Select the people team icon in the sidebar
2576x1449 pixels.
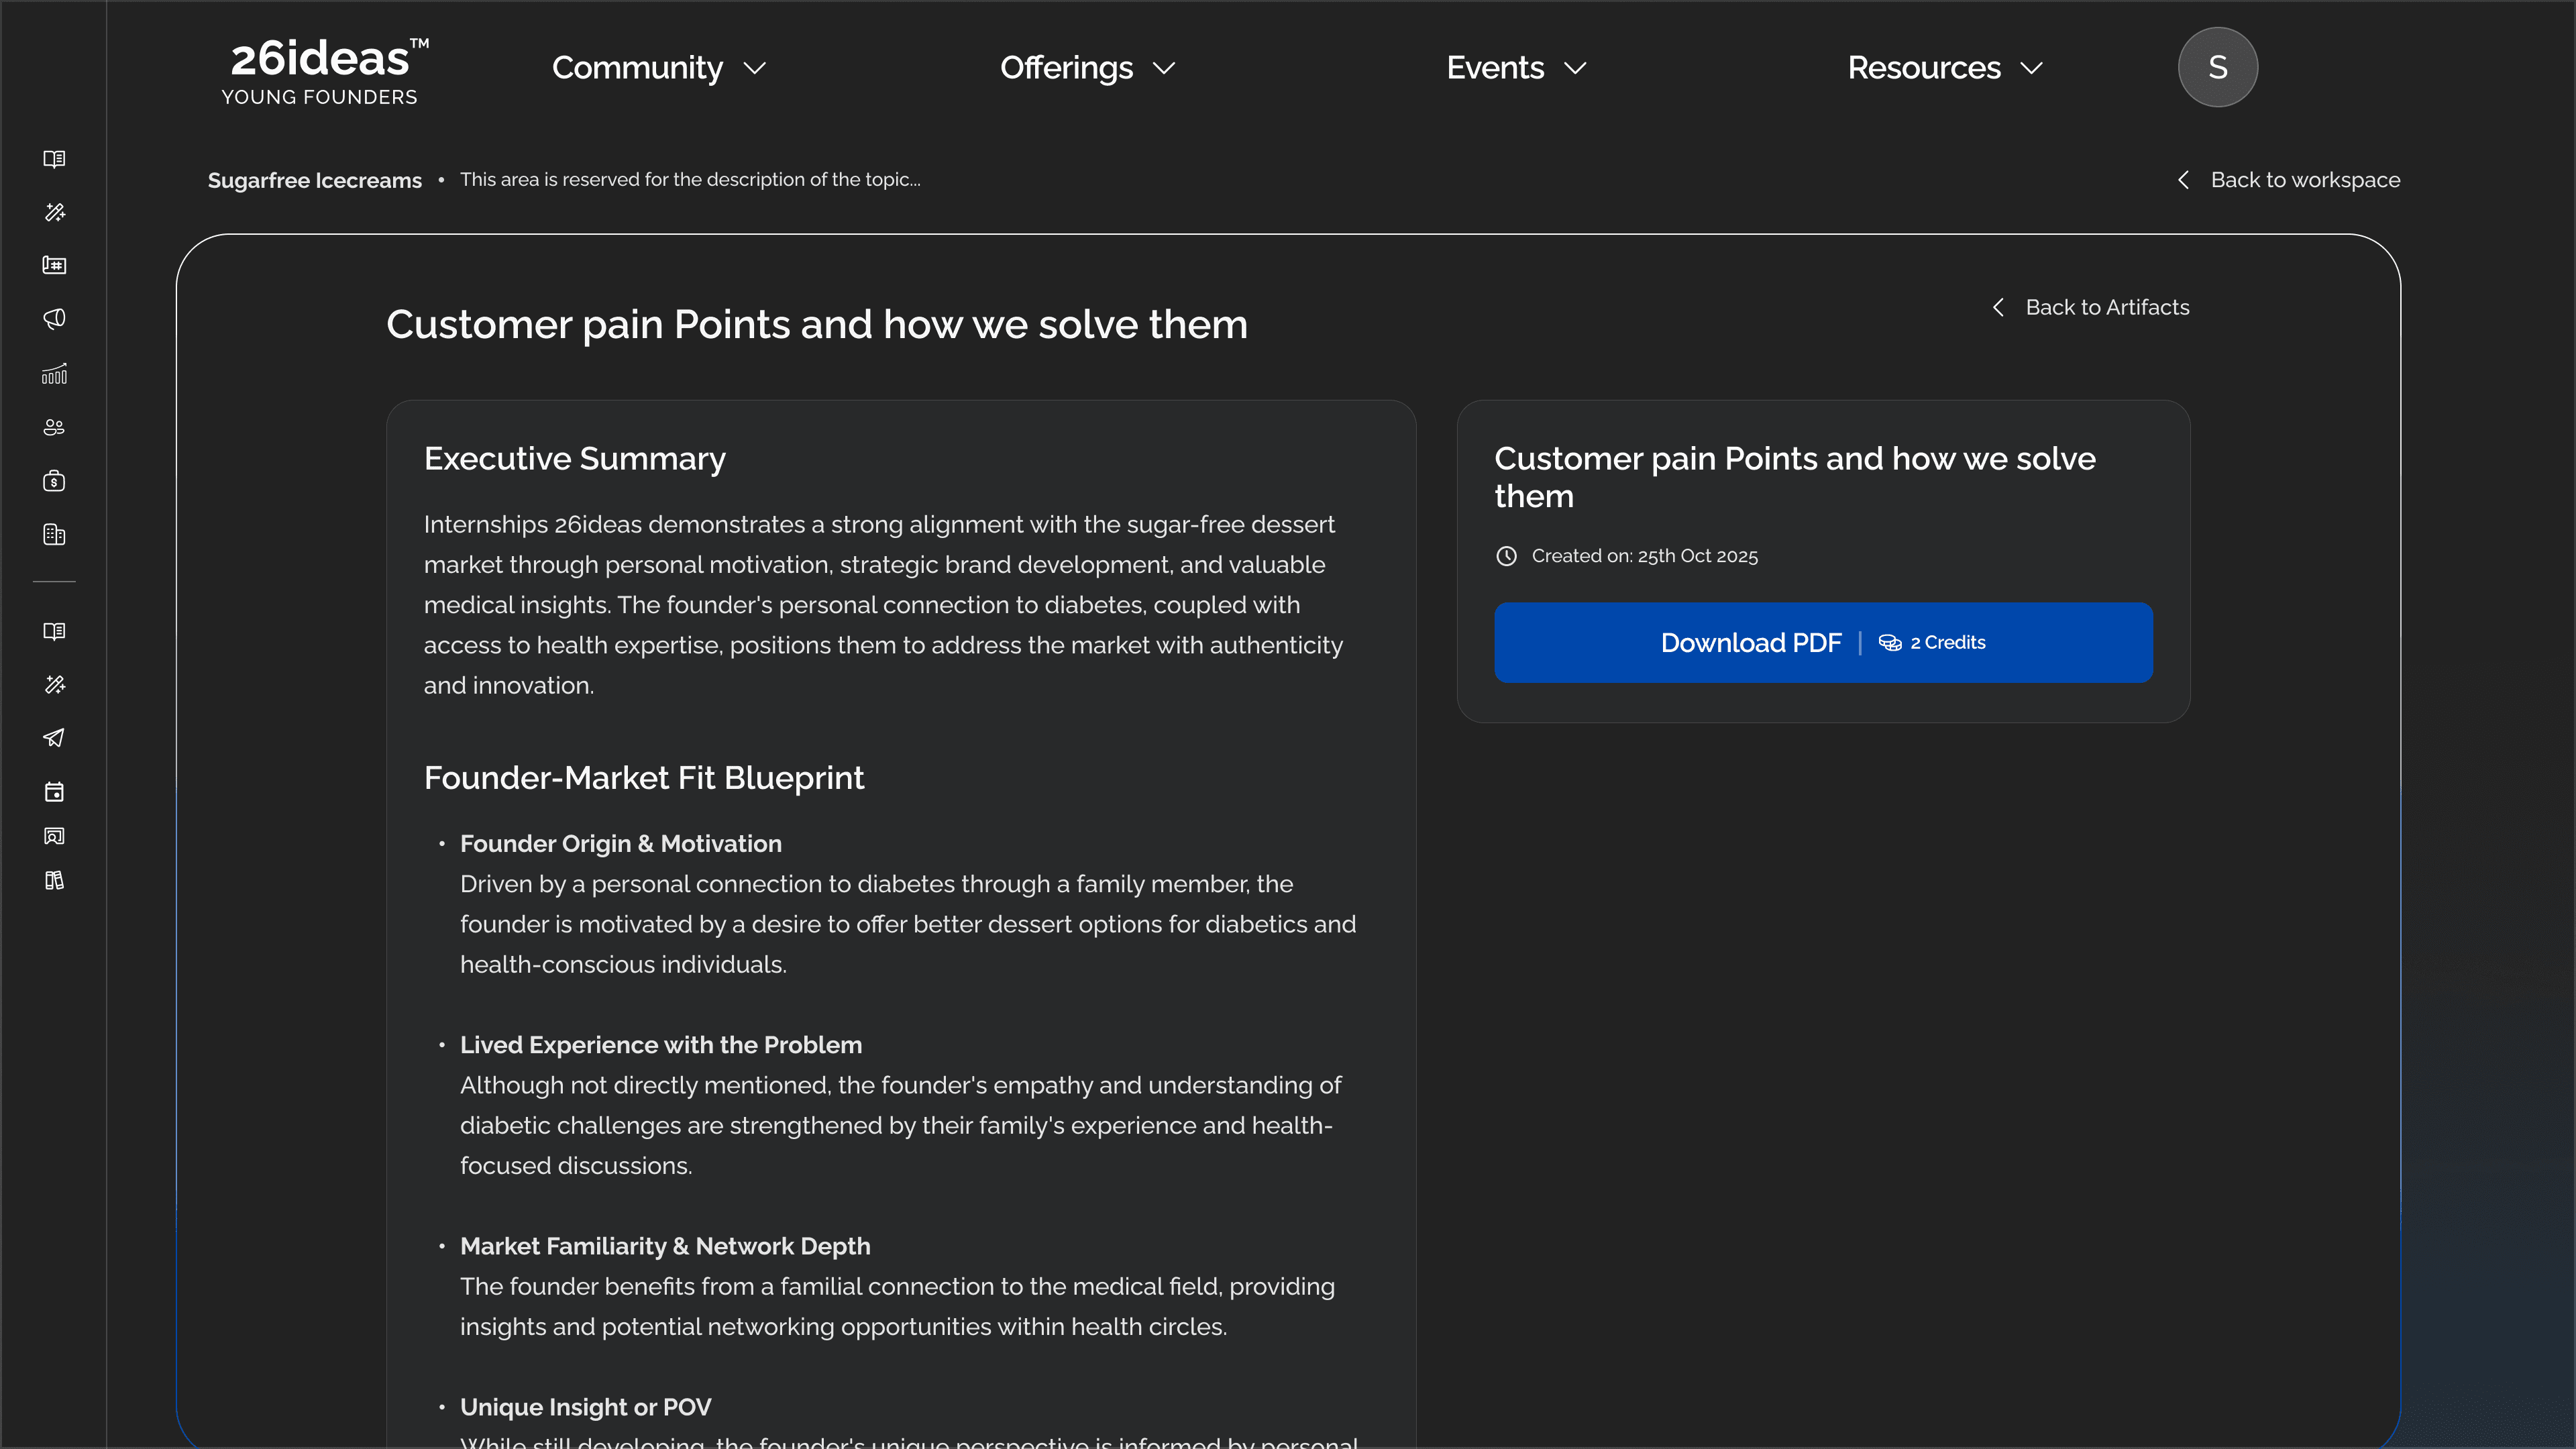(x=54, y=427)
